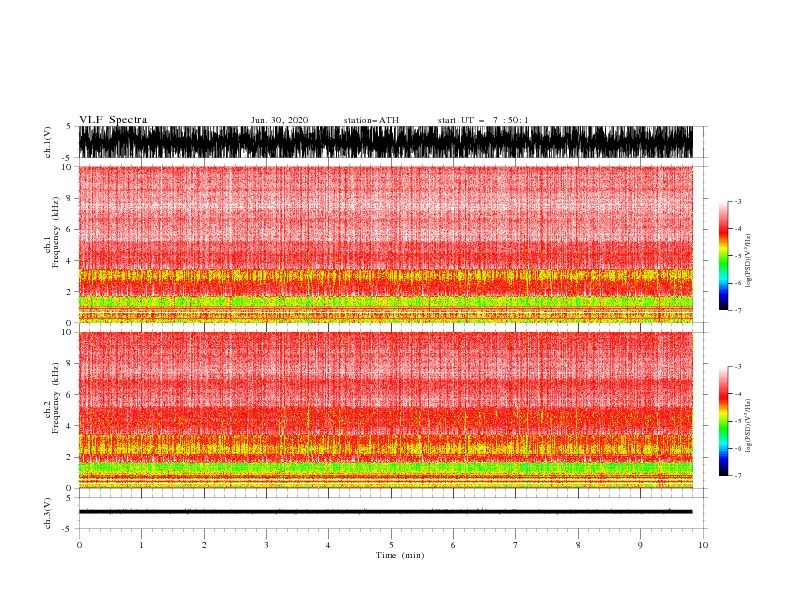Image resolution: width=792 pixels, height=612 pixels.
Task: Click the 'start UT = 7 : 50: 1' text
Action: [483, 120]
